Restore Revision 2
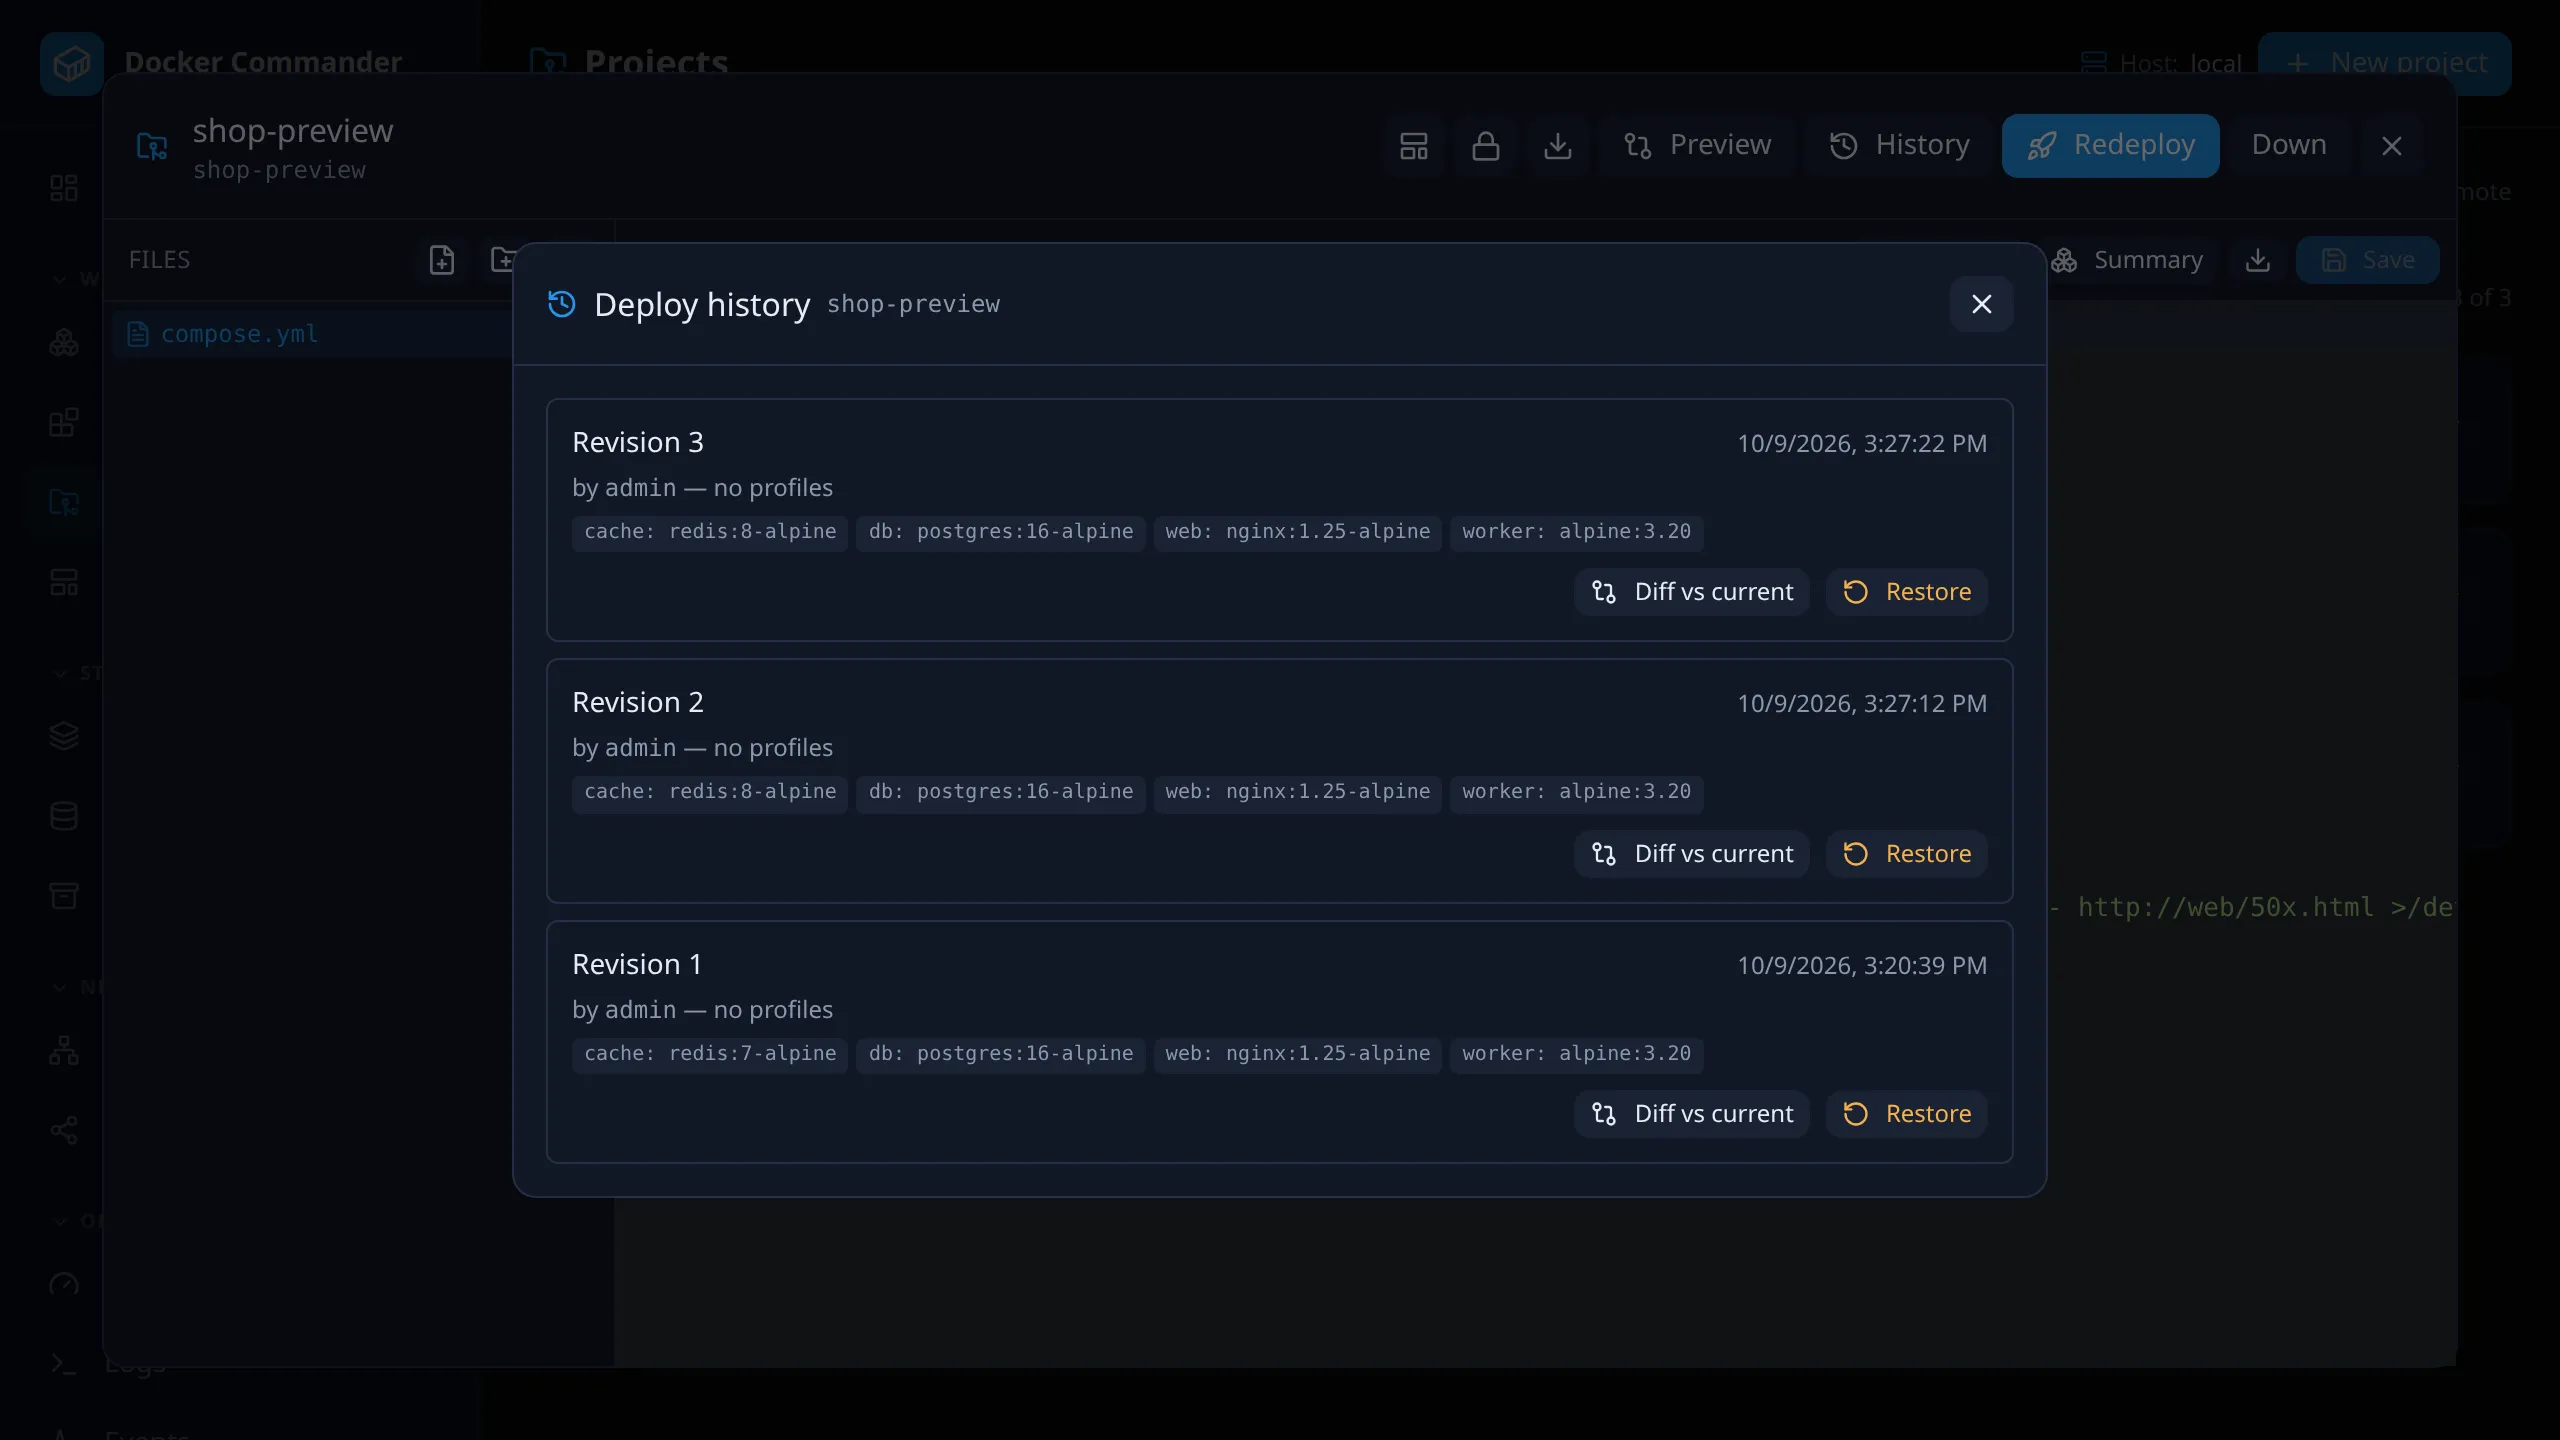 coord(1907,854)
